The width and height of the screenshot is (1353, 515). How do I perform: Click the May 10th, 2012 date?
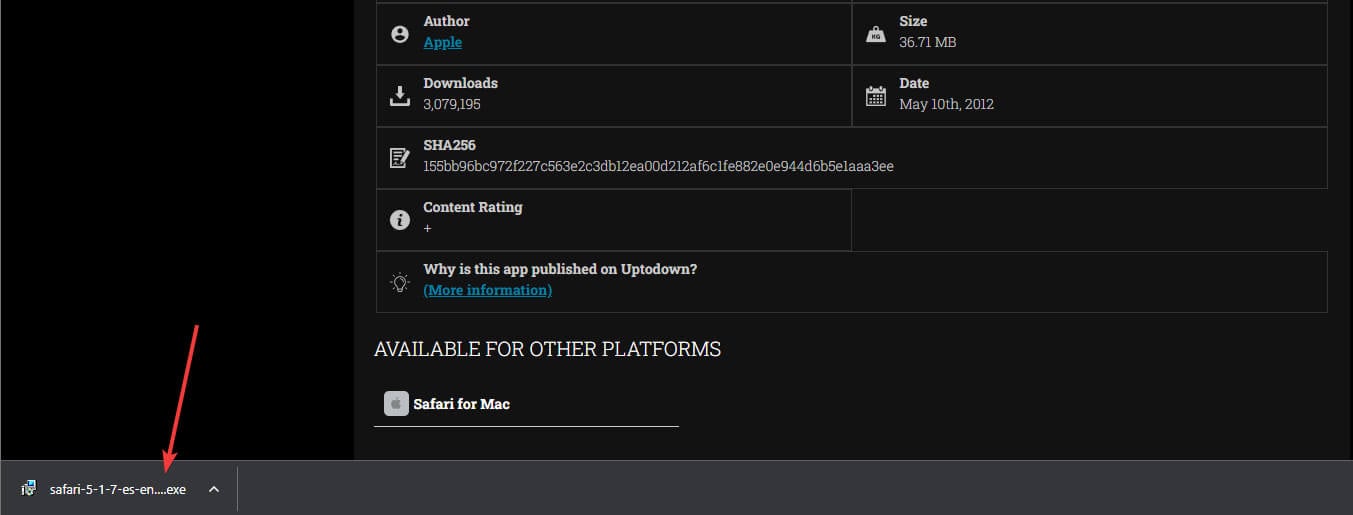946,104
